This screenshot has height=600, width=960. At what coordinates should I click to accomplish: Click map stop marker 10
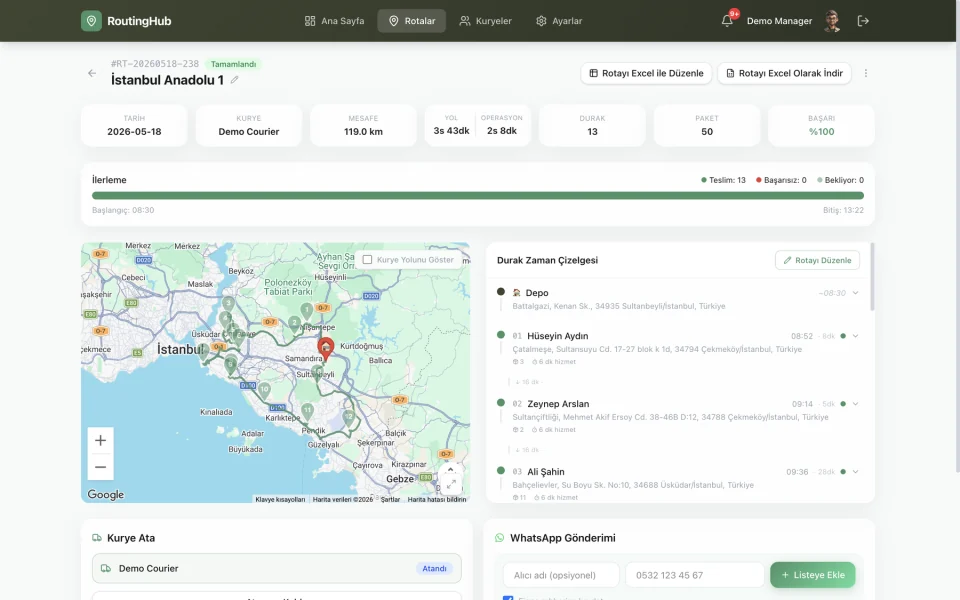pos(264,390)
